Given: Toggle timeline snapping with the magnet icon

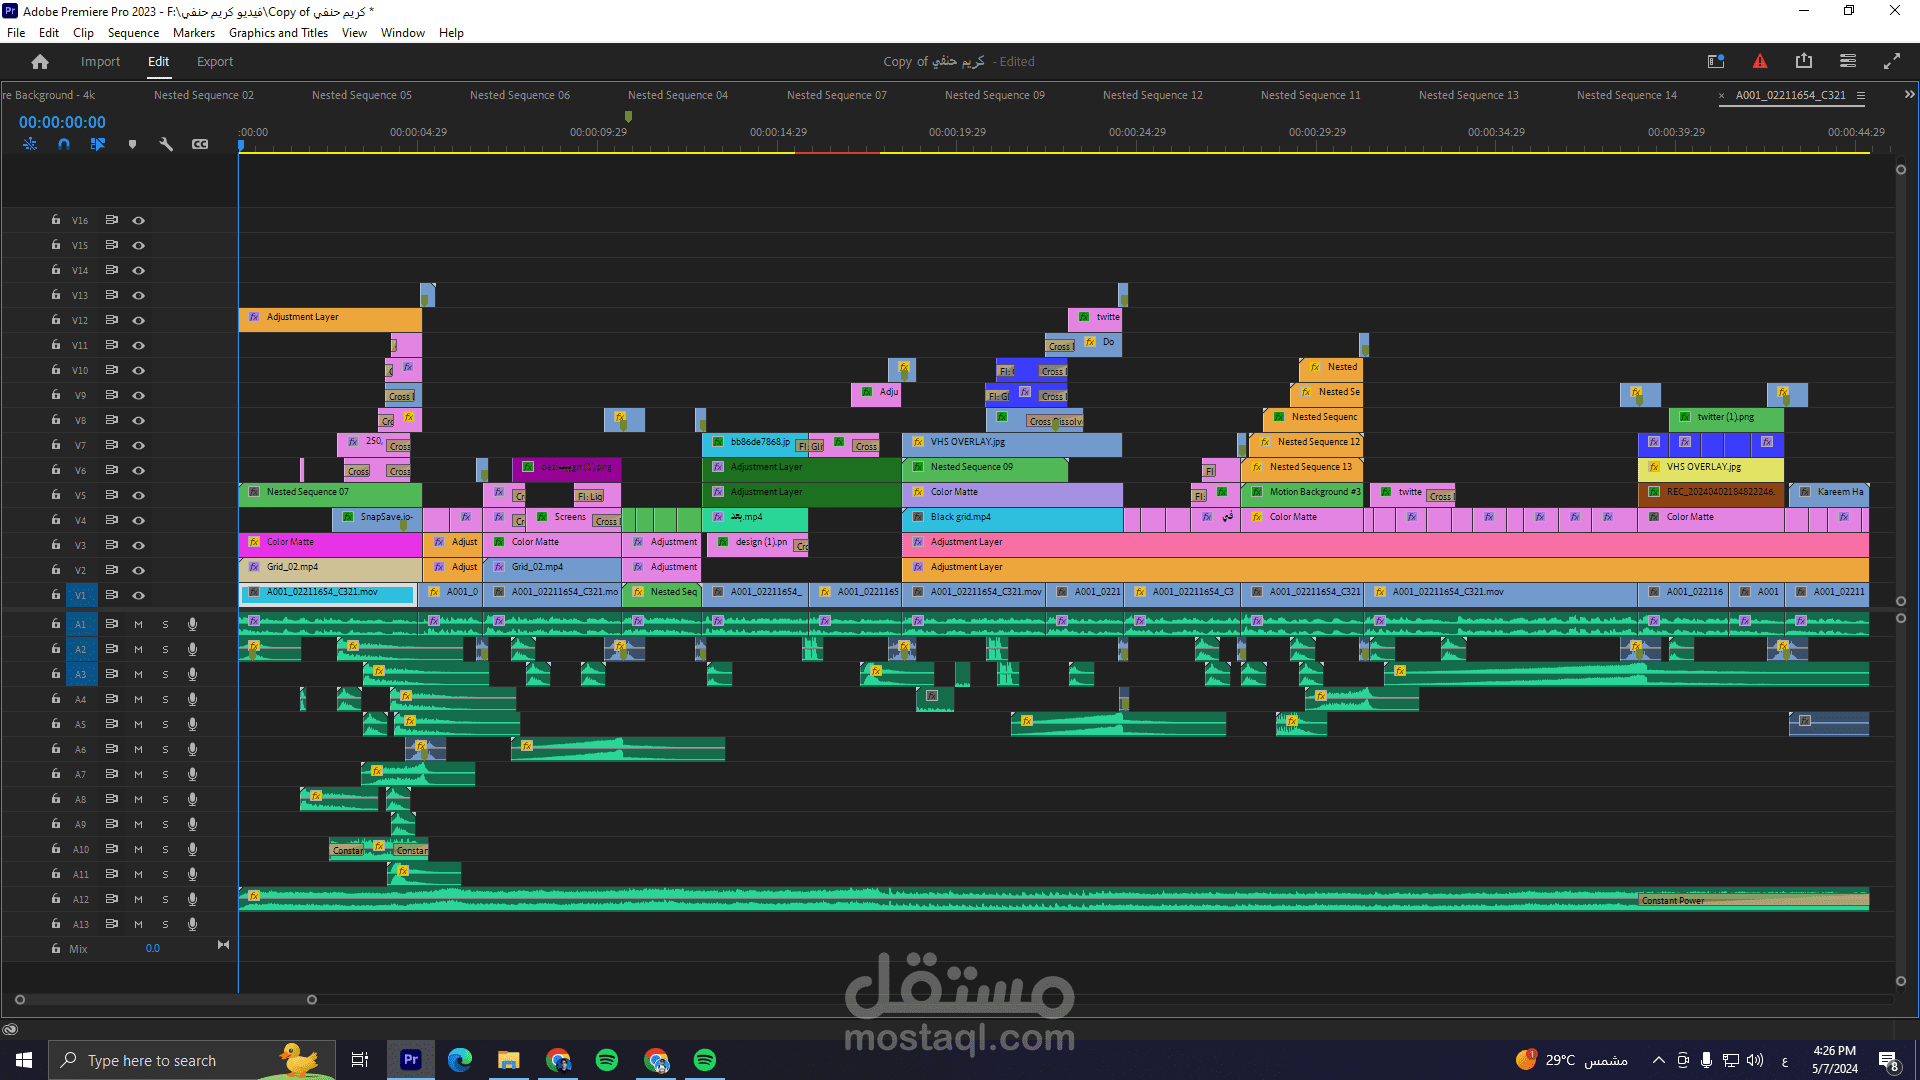Looking at the screenshot, I should click(64, 144).
